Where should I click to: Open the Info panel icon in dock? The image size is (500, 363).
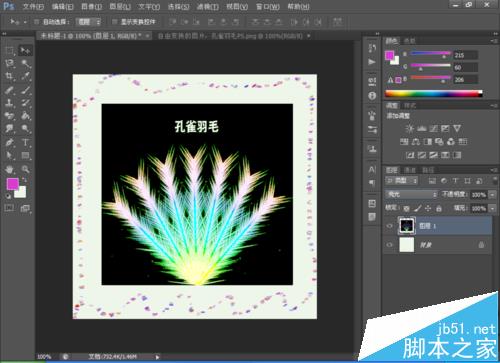[x=372, y=96]
